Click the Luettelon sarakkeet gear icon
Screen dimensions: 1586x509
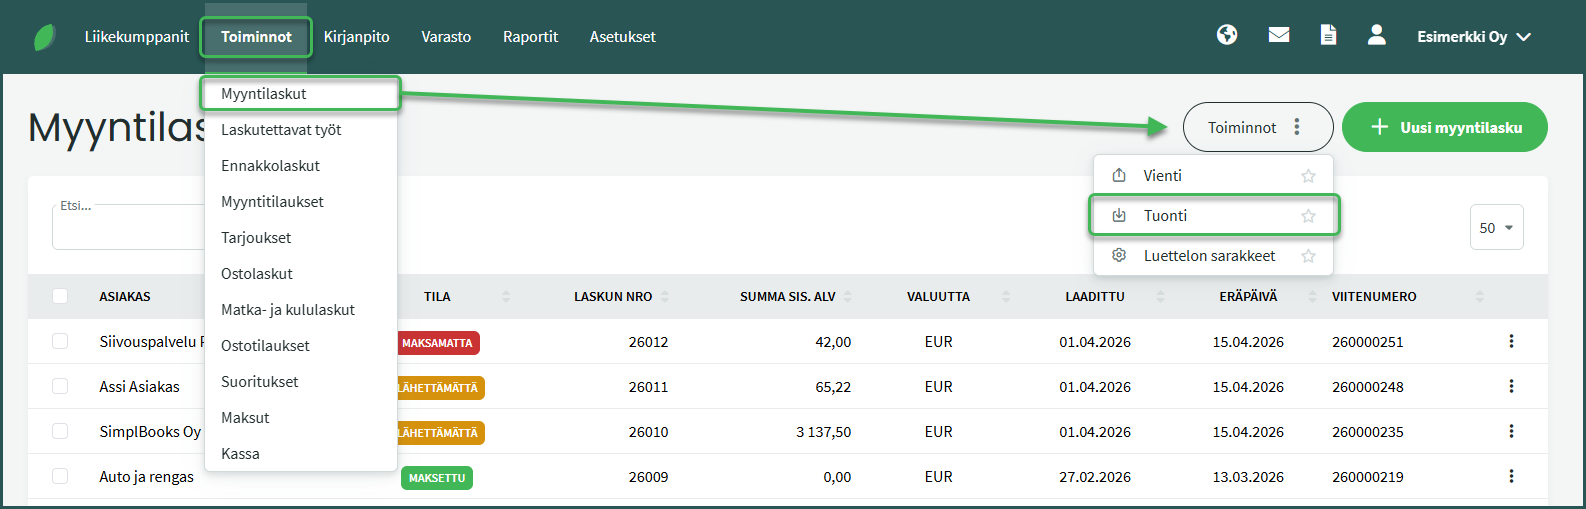(1119, 255)
